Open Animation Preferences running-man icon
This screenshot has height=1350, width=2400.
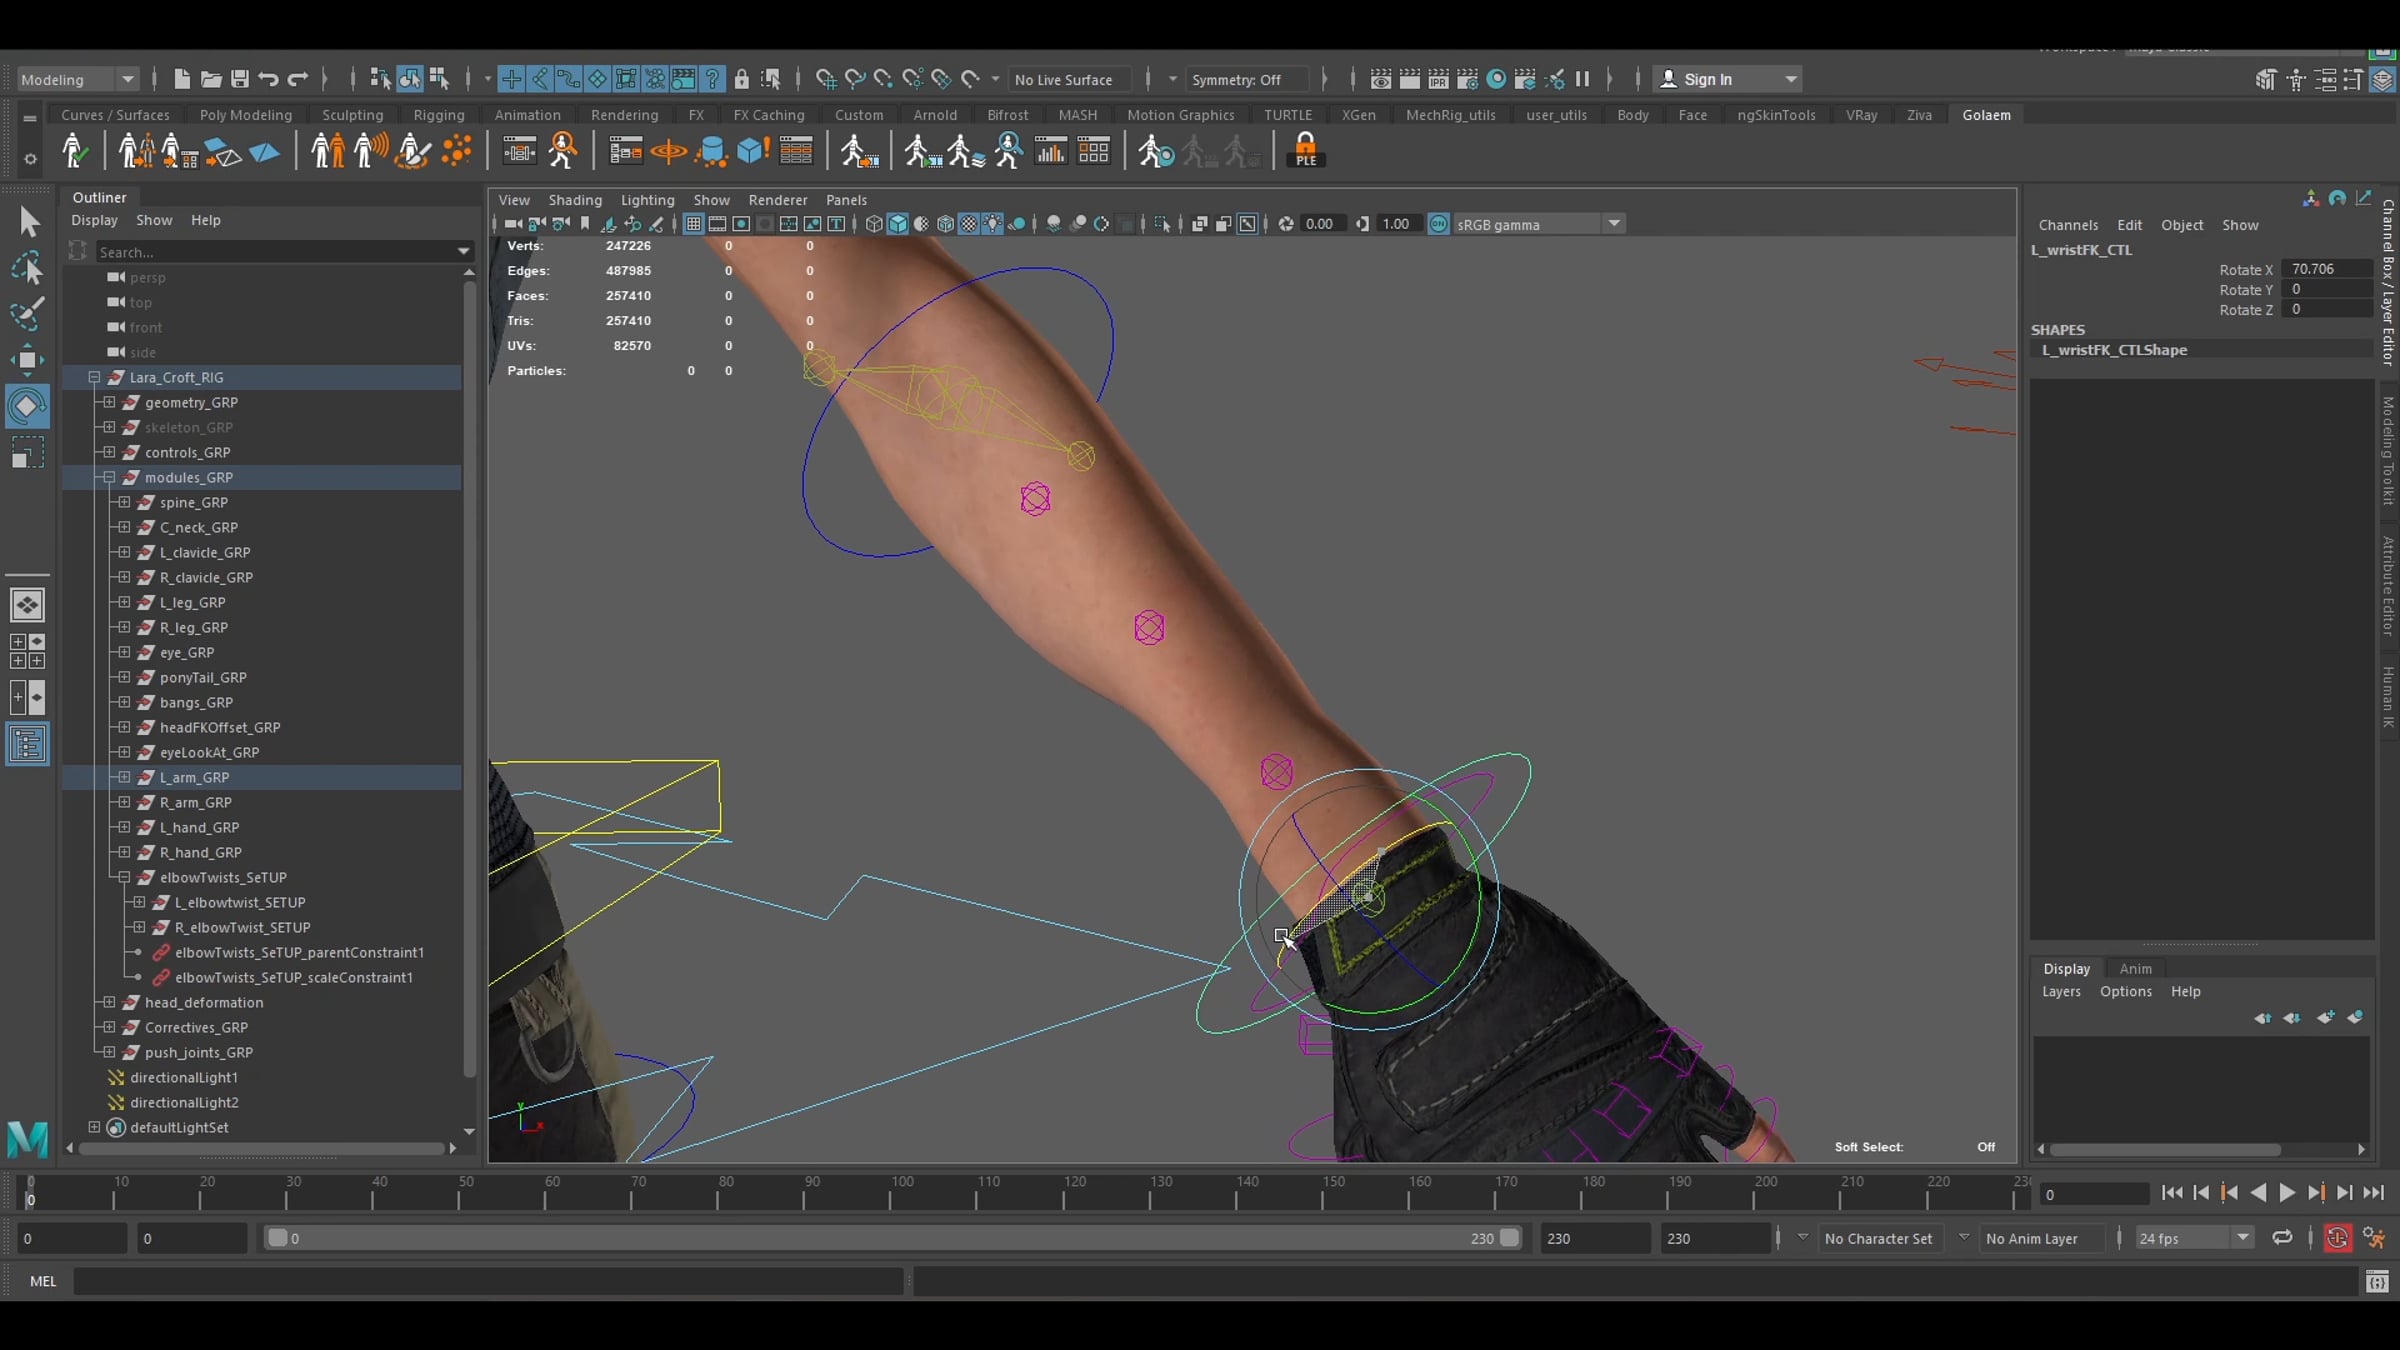2375,1238
